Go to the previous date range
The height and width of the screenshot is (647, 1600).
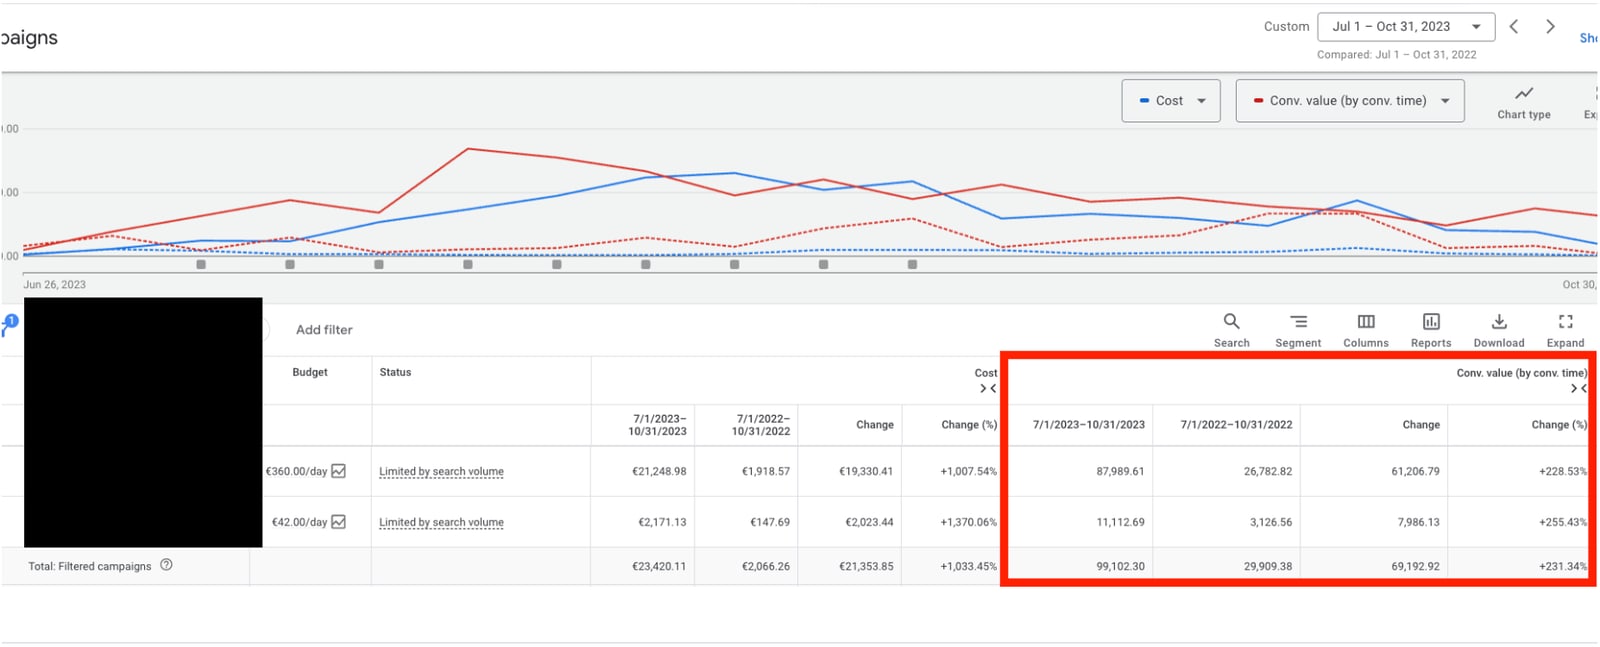(x=1514, y=27)
